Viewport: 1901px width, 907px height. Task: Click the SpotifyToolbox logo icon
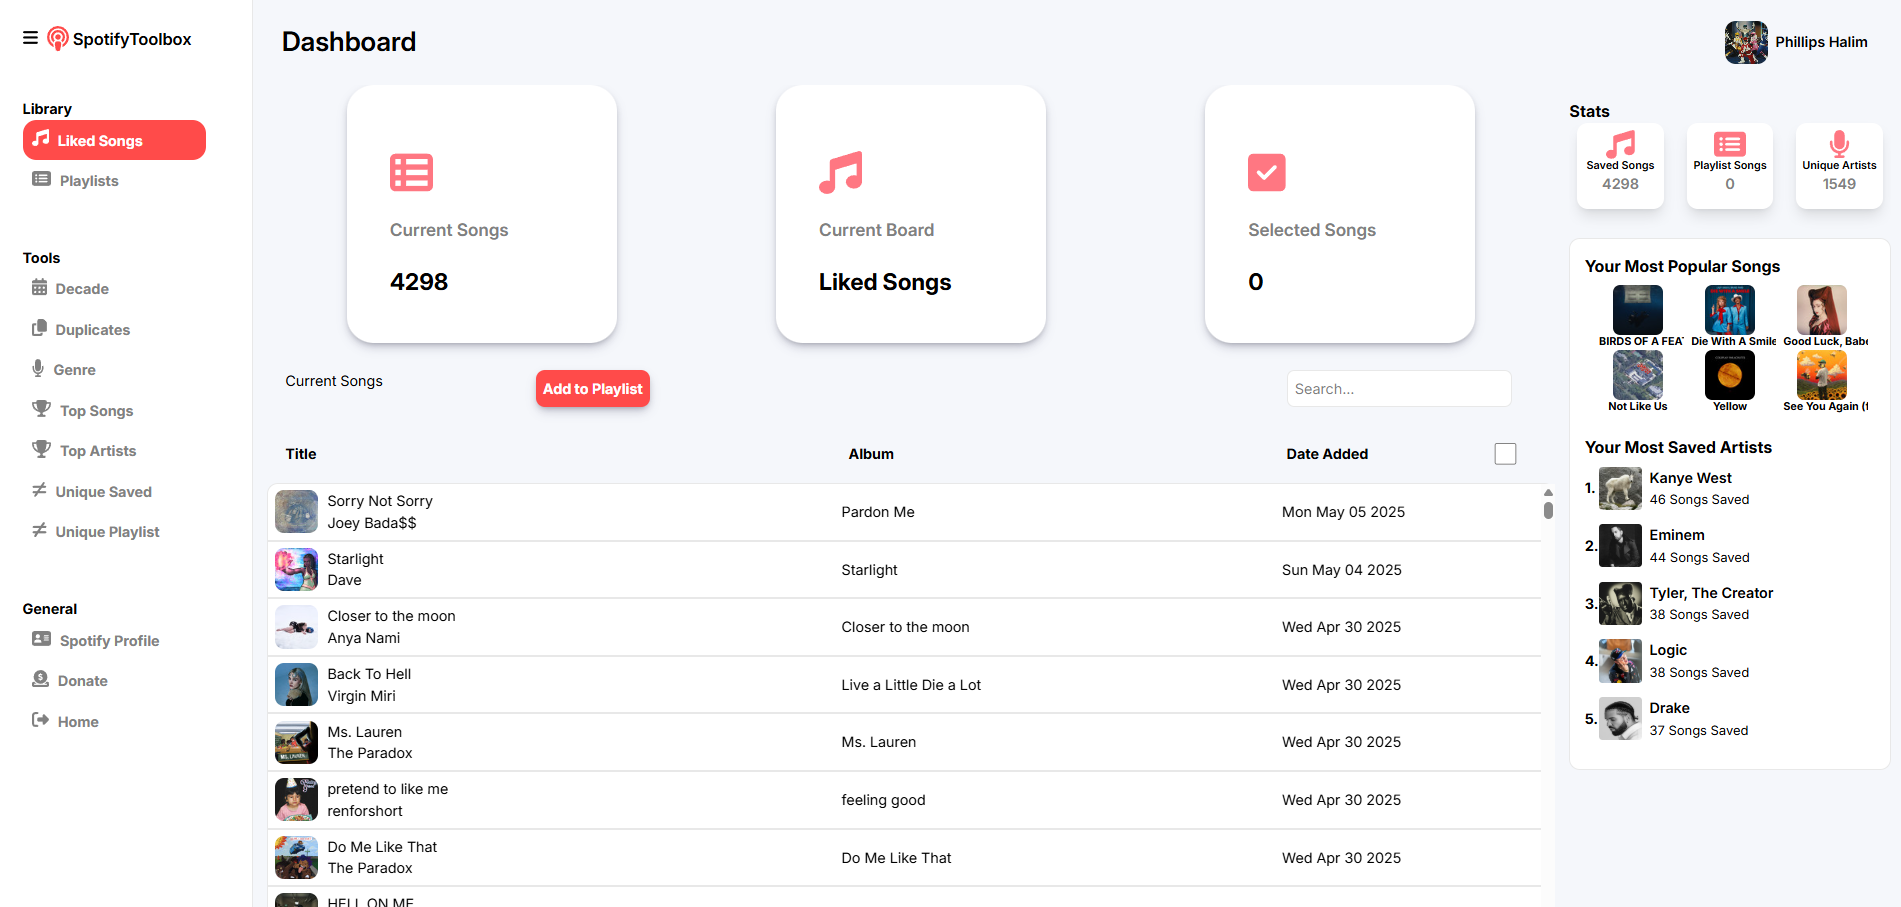58,39
